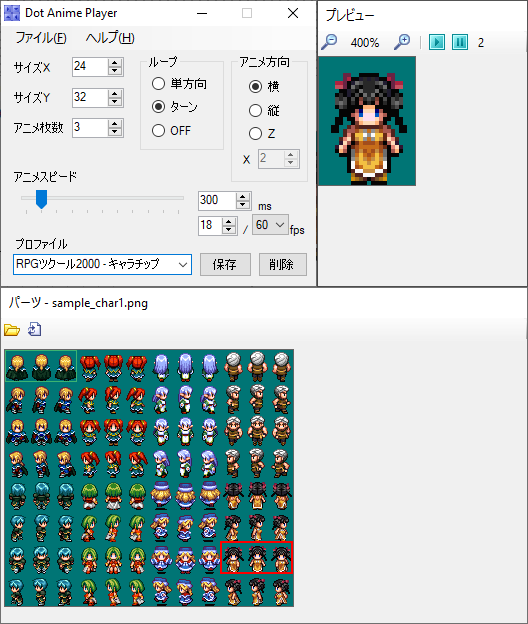
Task: Click the アニメスピード slider handle
Action: 41,199
